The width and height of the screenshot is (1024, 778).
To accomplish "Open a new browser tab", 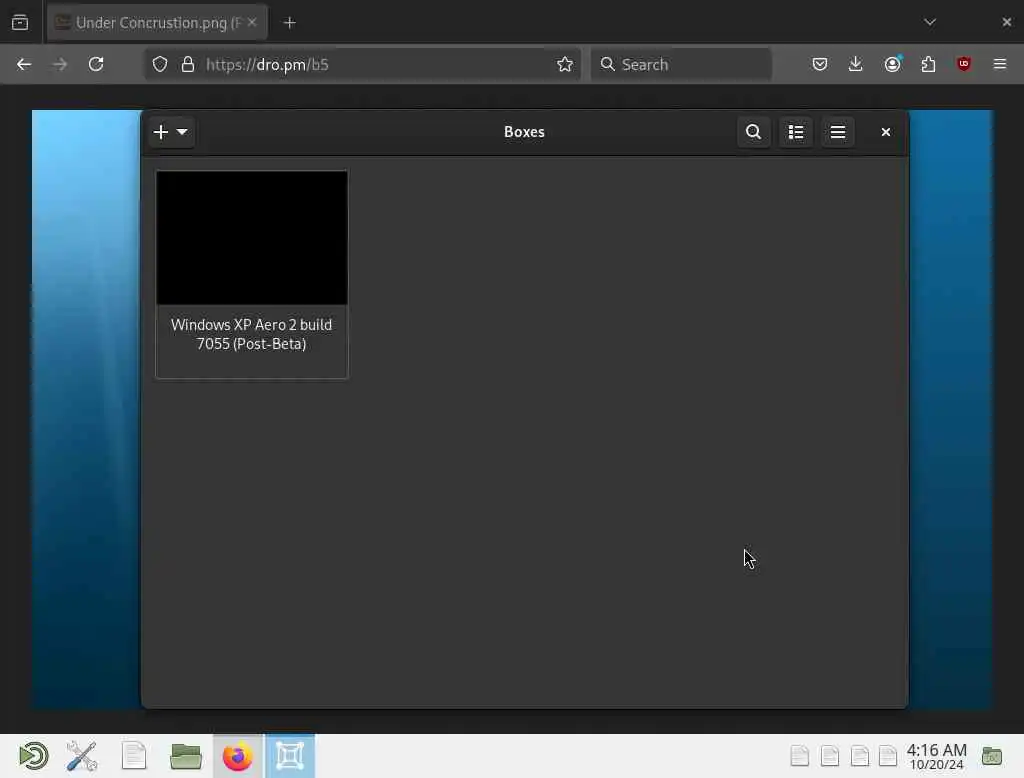I will click(290, 23).
